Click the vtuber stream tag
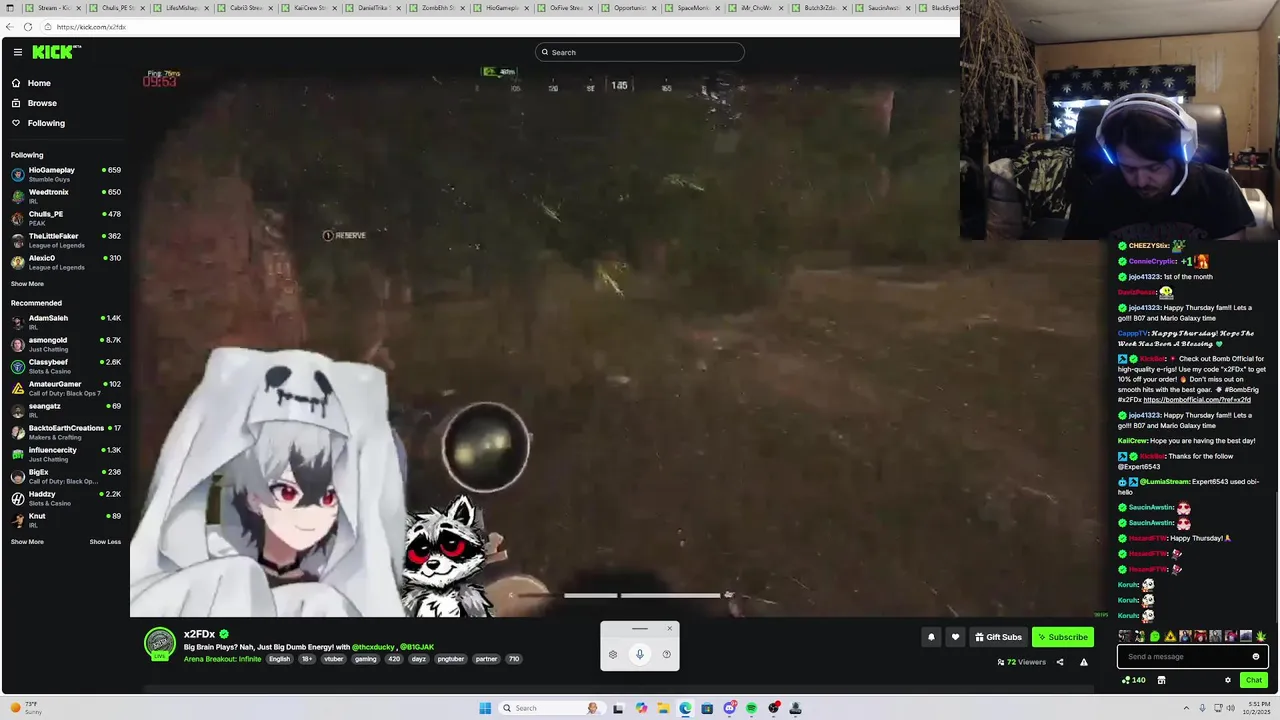Image resolution: width=1280 pixels, height=720 pixels. point(333,659)
